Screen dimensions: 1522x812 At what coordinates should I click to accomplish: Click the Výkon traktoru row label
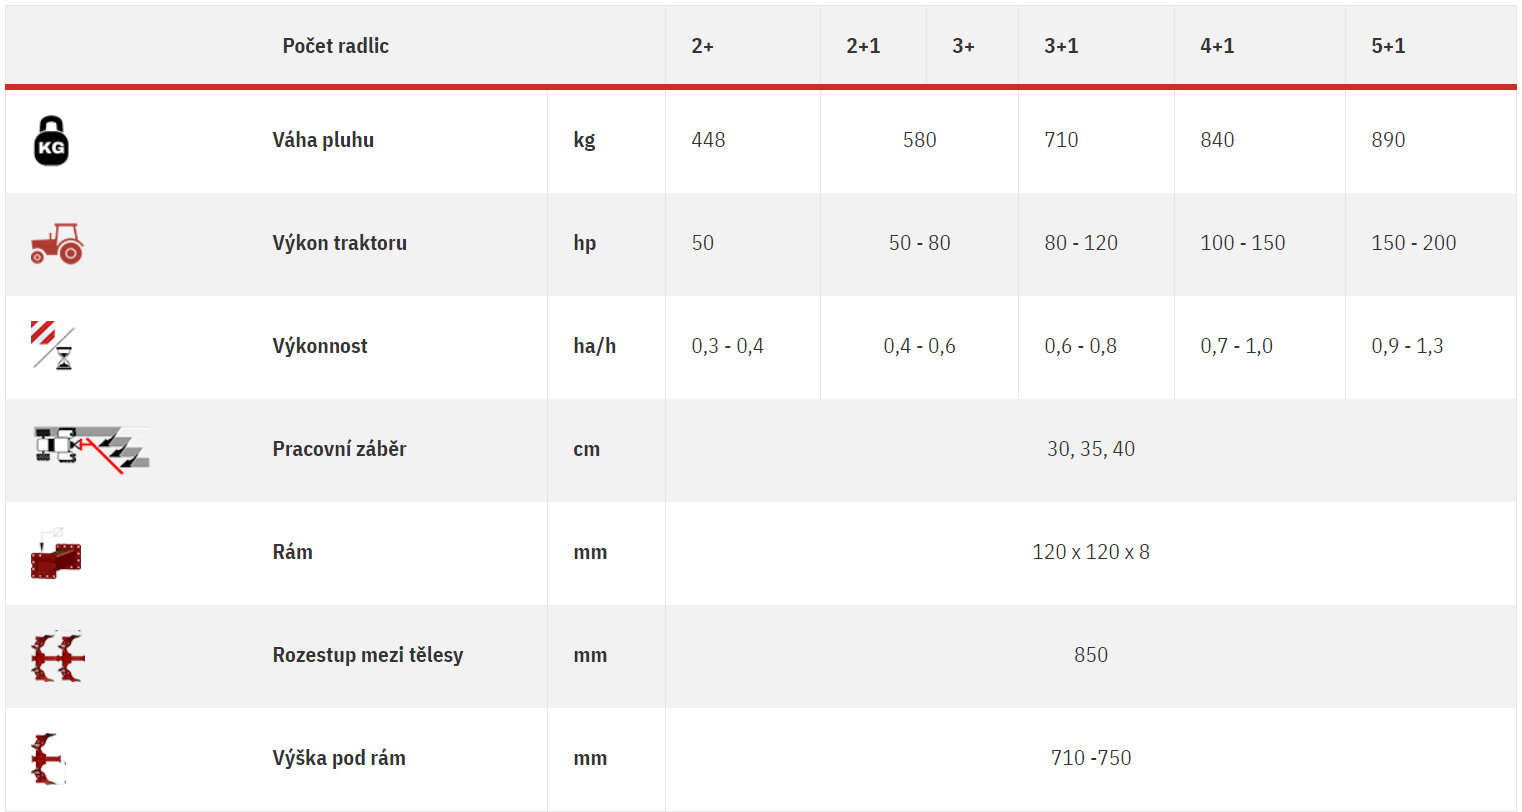point(340,243)
